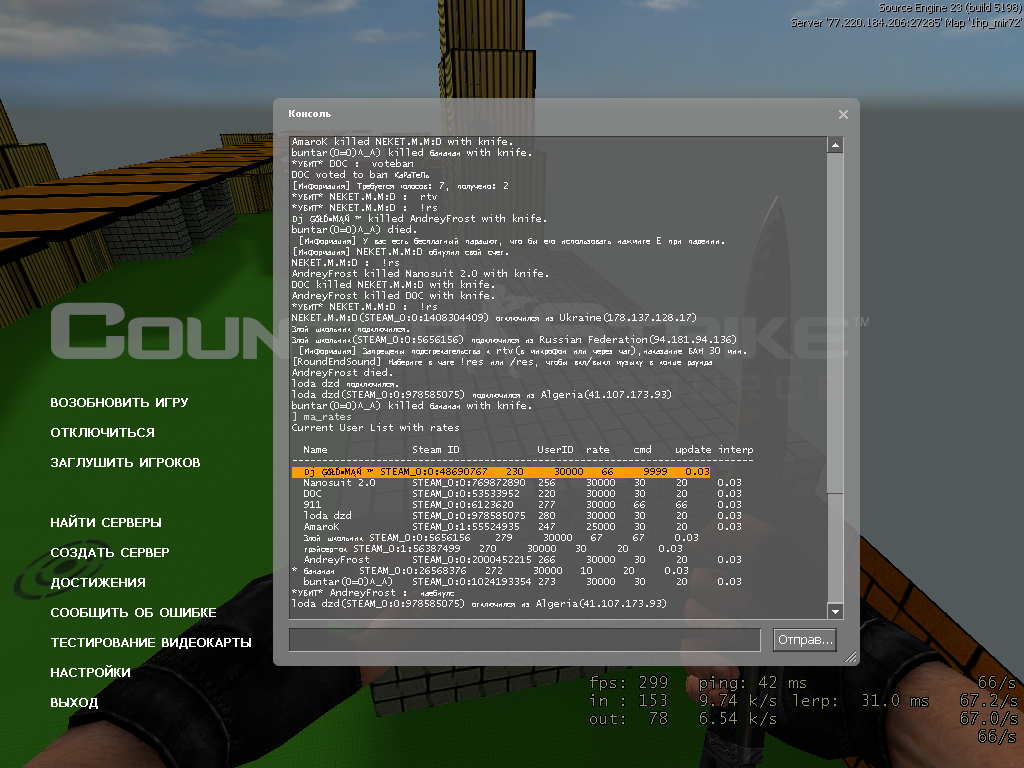Click the Консоль title bar text

[x=310, y=114]
